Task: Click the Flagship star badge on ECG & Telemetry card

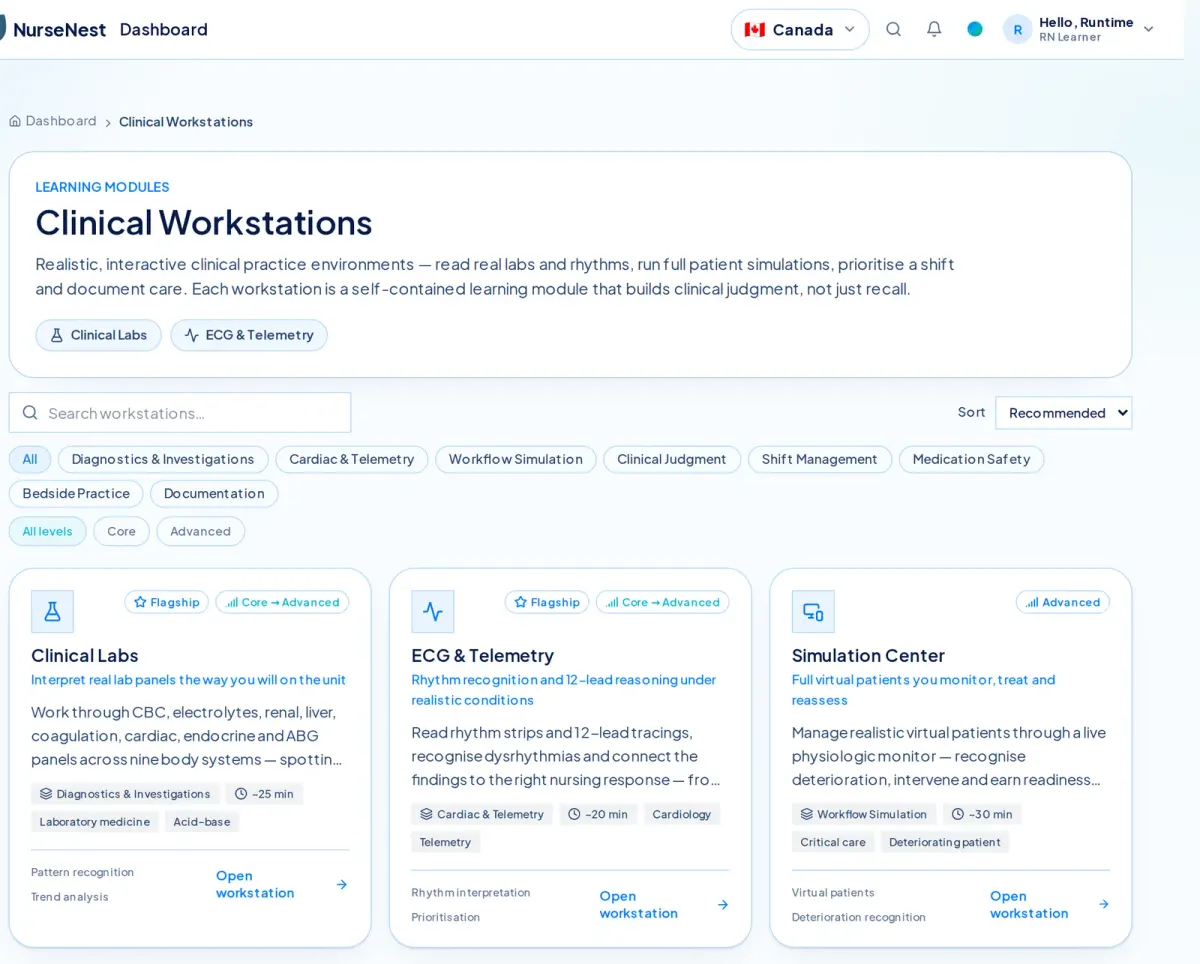Action: coord(547,602)
